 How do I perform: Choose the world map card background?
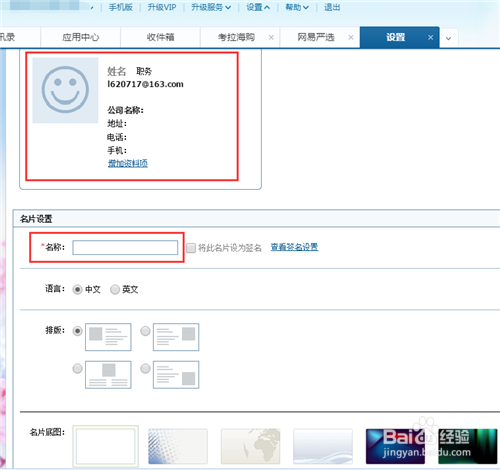[250, 446]
